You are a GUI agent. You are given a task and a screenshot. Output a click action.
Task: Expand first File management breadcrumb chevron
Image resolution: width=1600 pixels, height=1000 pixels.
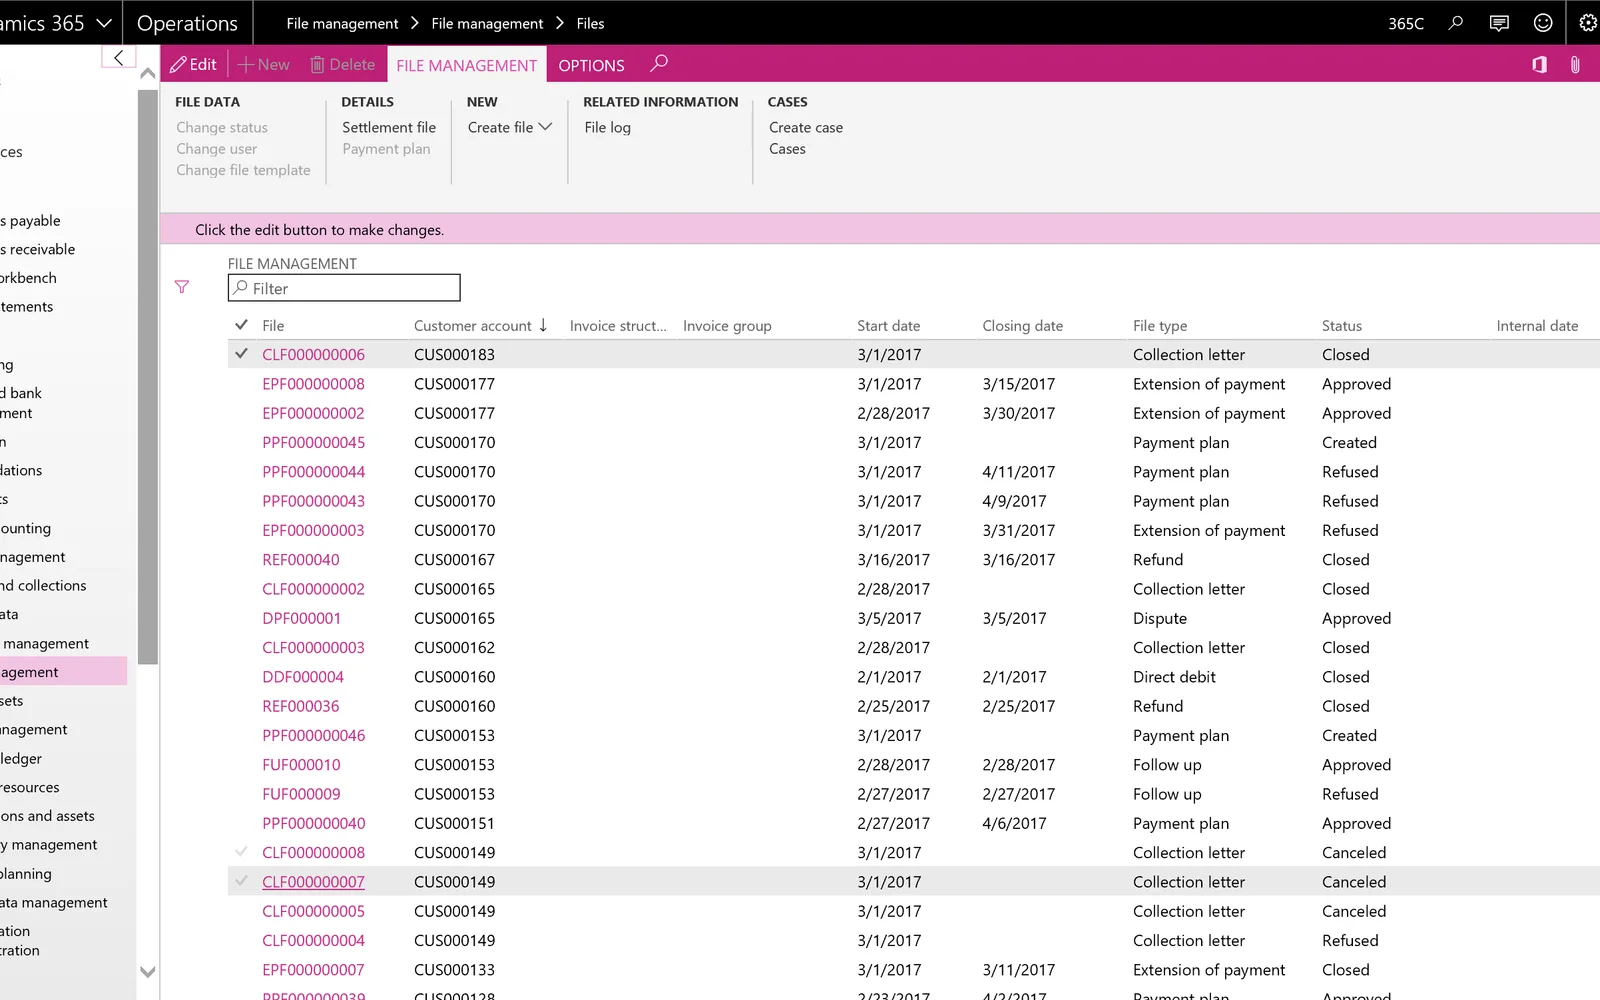414,23
